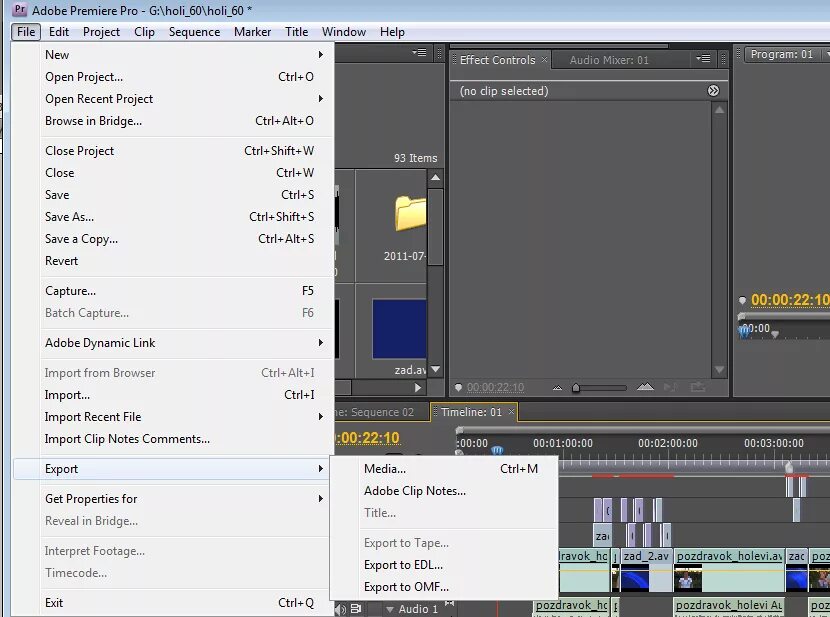Select Export to OMF...

click(444, 587)
